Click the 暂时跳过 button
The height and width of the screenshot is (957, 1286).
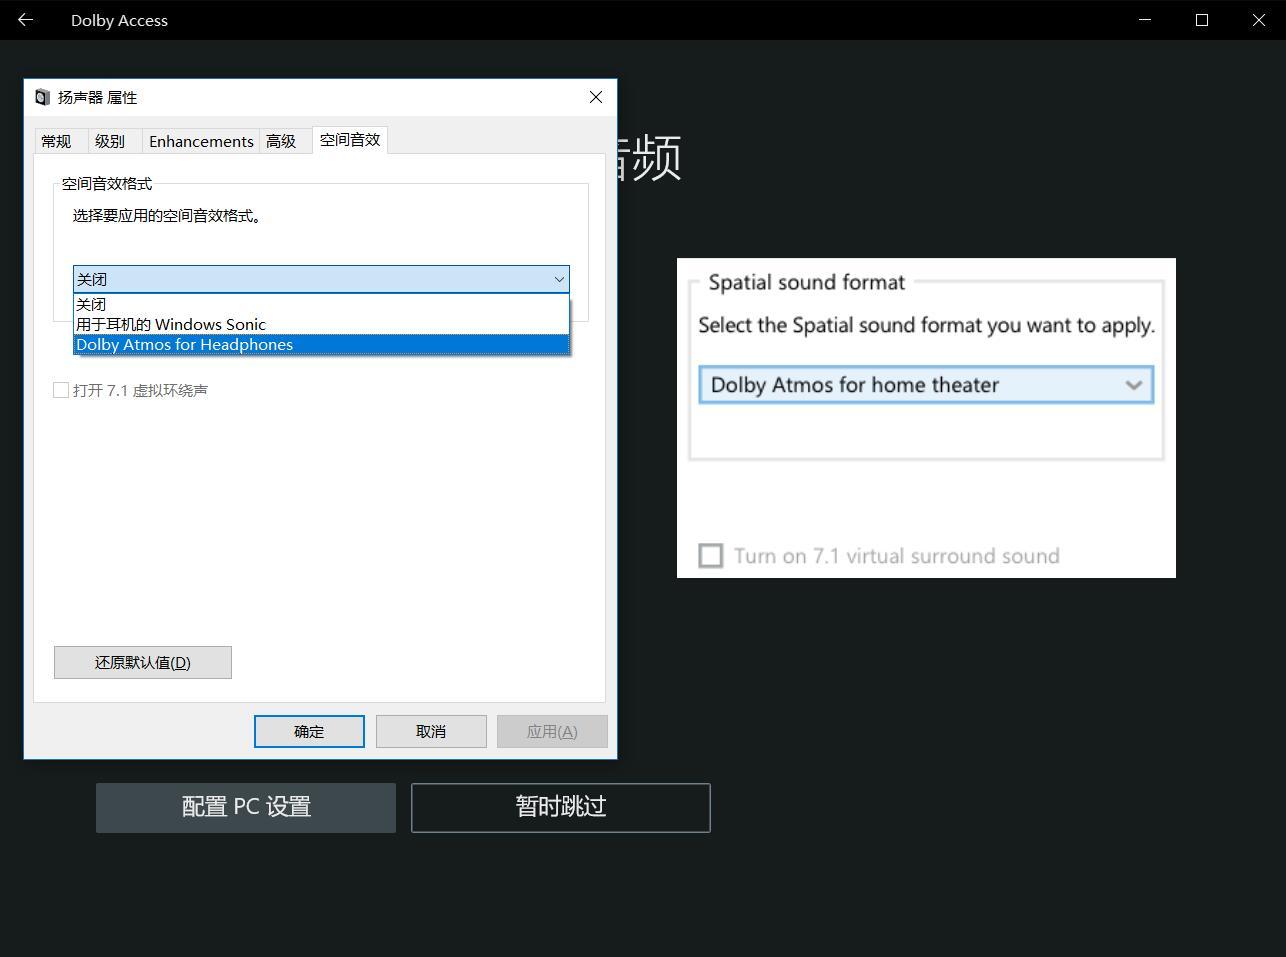(560, 807)
